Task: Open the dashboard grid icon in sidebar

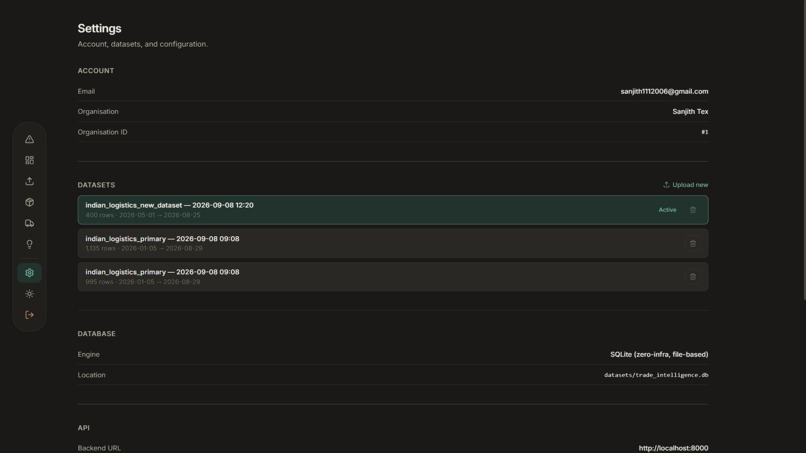Action: point(29,160)
